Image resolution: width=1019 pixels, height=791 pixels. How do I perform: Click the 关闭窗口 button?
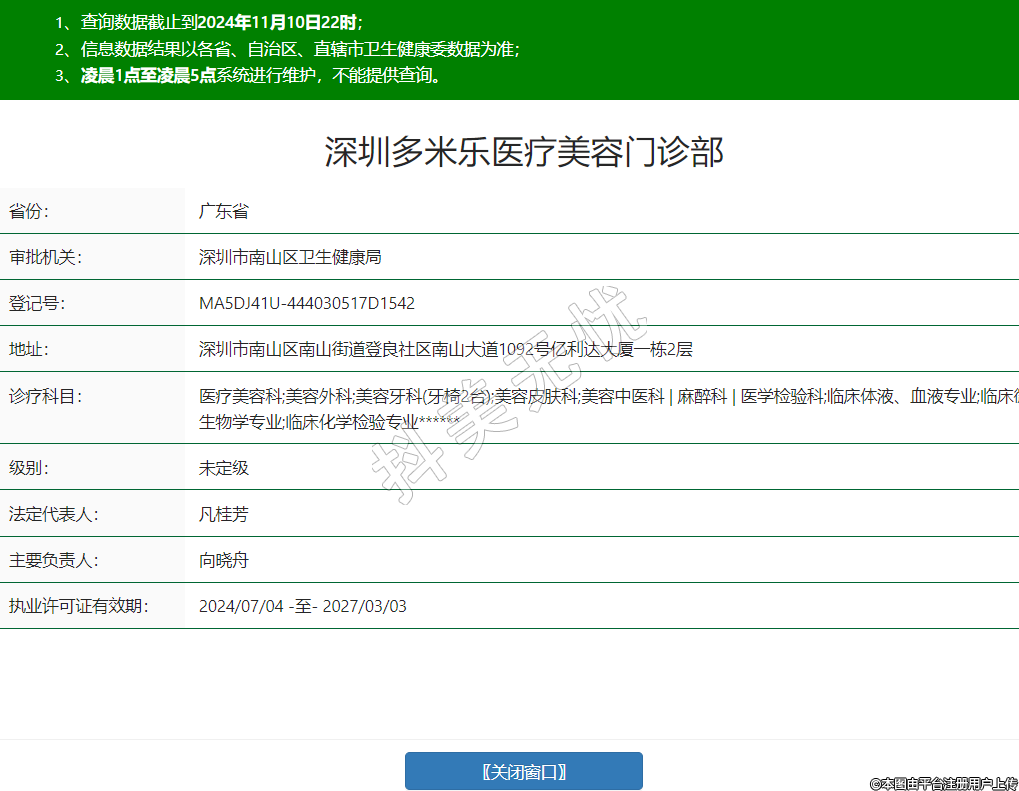tap(523, 771)
